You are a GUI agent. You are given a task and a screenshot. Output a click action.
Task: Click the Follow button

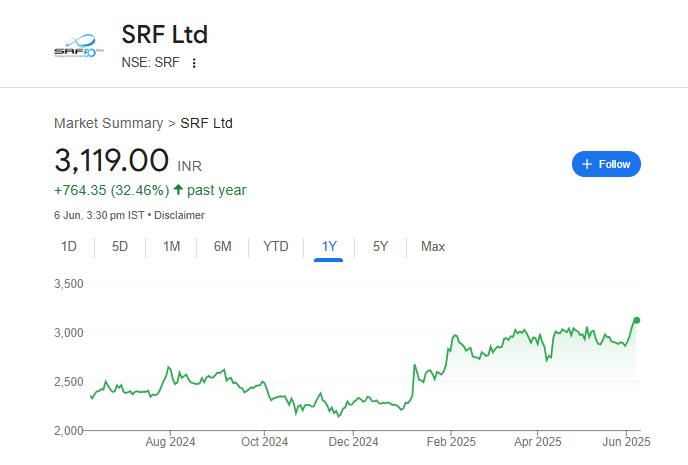[x=606, y=164]
